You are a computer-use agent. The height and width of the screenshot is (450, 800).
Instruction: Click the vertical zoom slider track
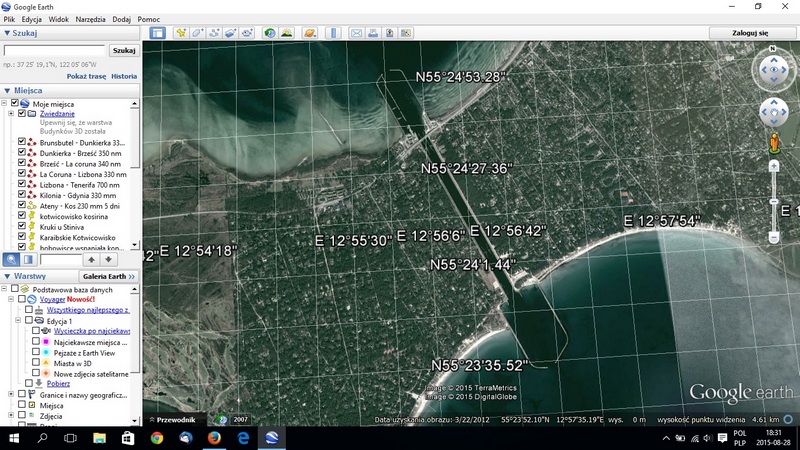tap(774, 202)
